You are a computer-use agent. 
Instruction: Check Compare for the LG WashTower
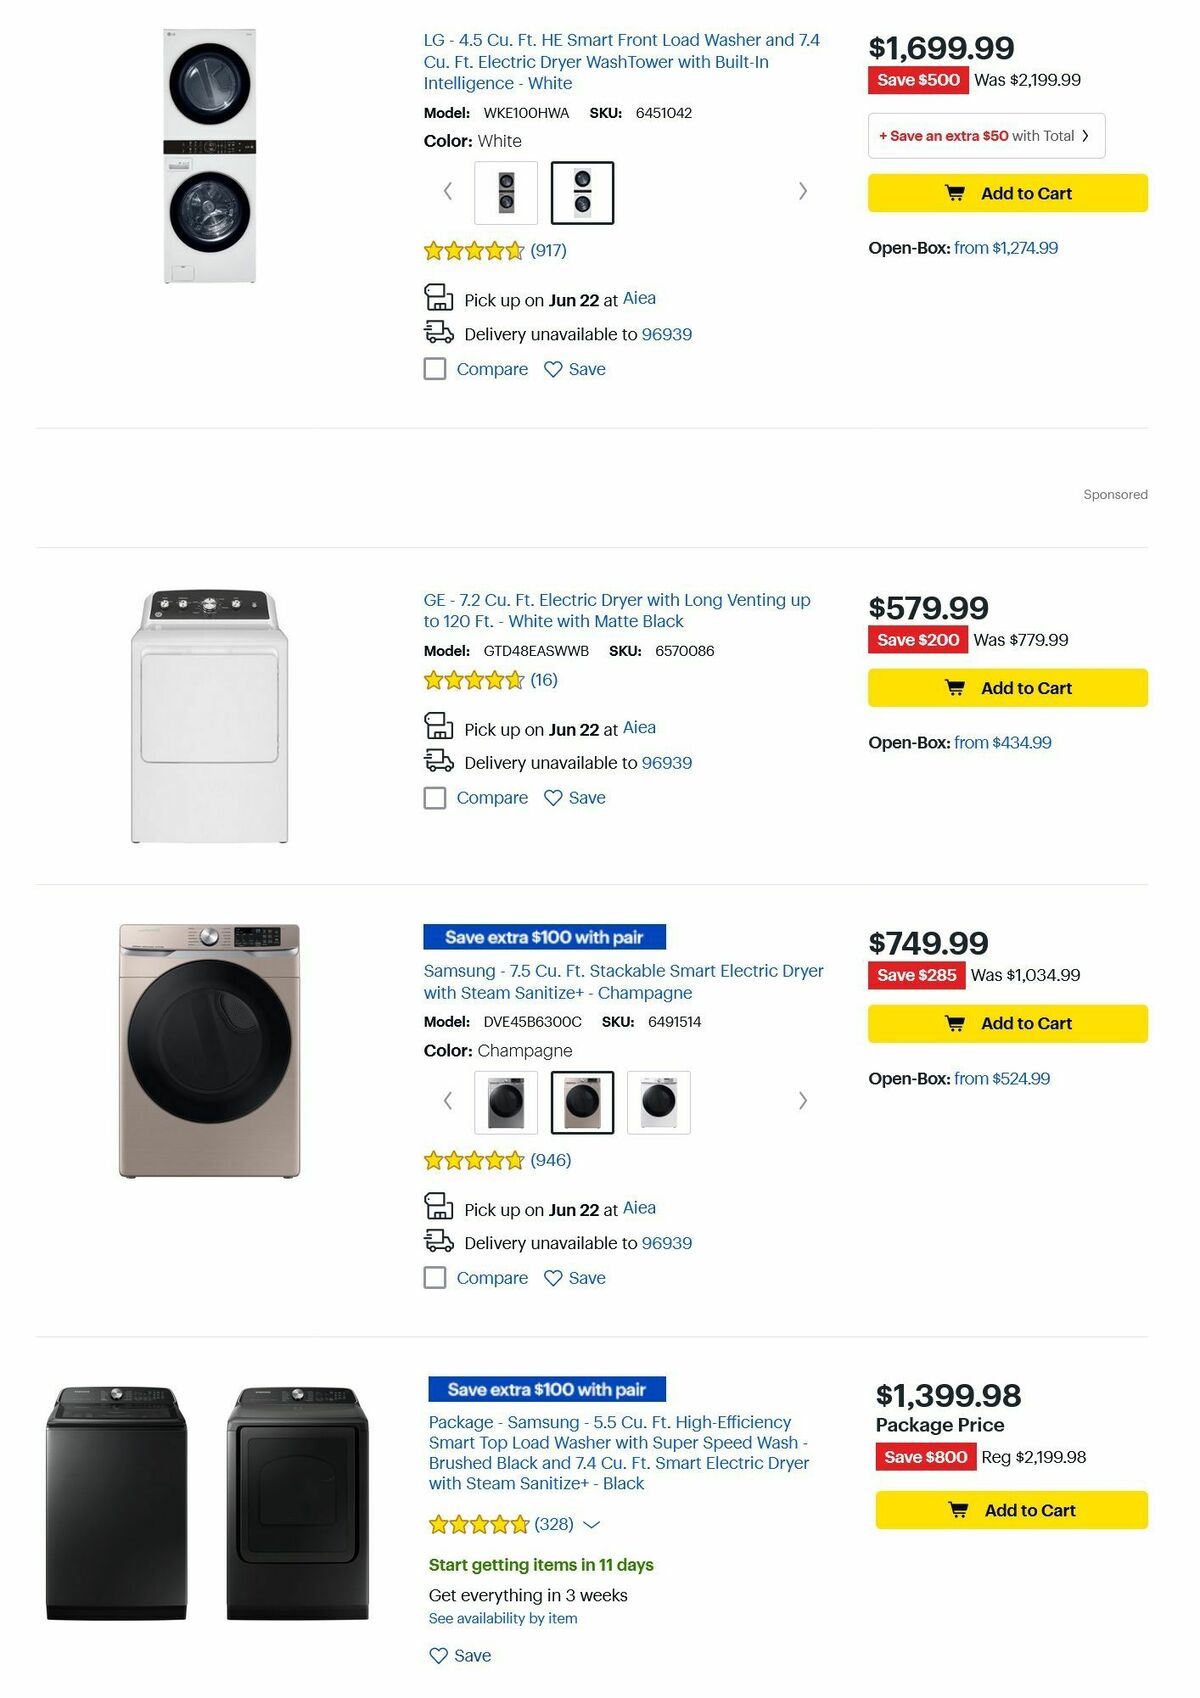point(435,369)
